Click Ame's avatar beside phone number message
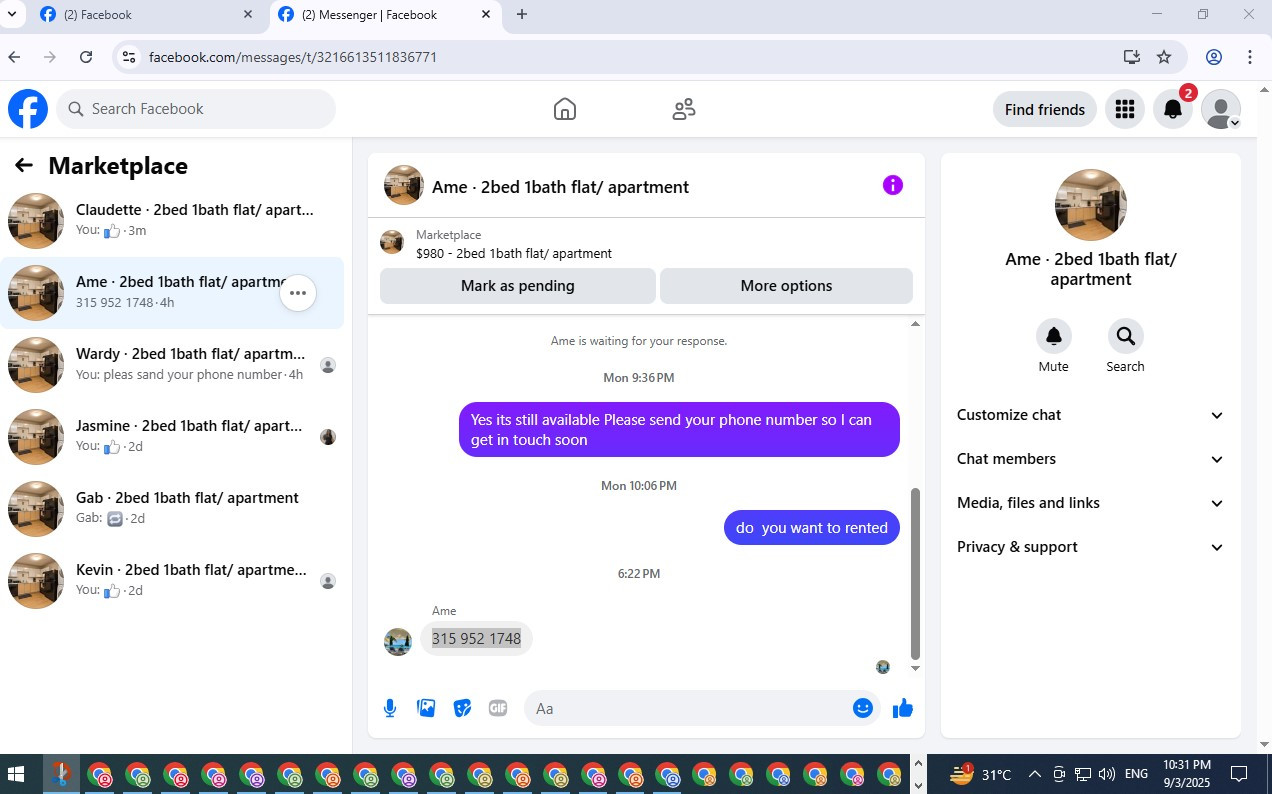The height and width of the screenshot is (794, 1272). [x=398, y=642]
